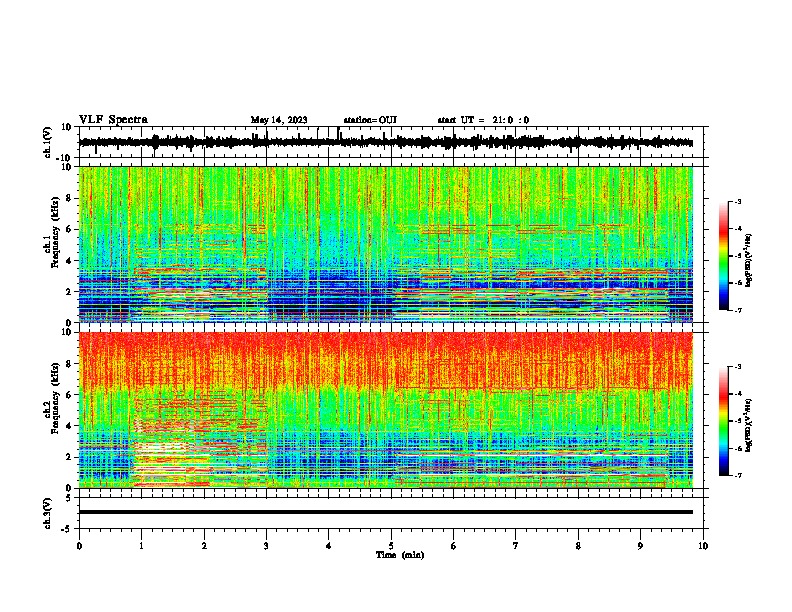792x612 pixels.
Task: Click the '0' tick on the Time axis
Action: pyautogui.click(x=79, y=546)
